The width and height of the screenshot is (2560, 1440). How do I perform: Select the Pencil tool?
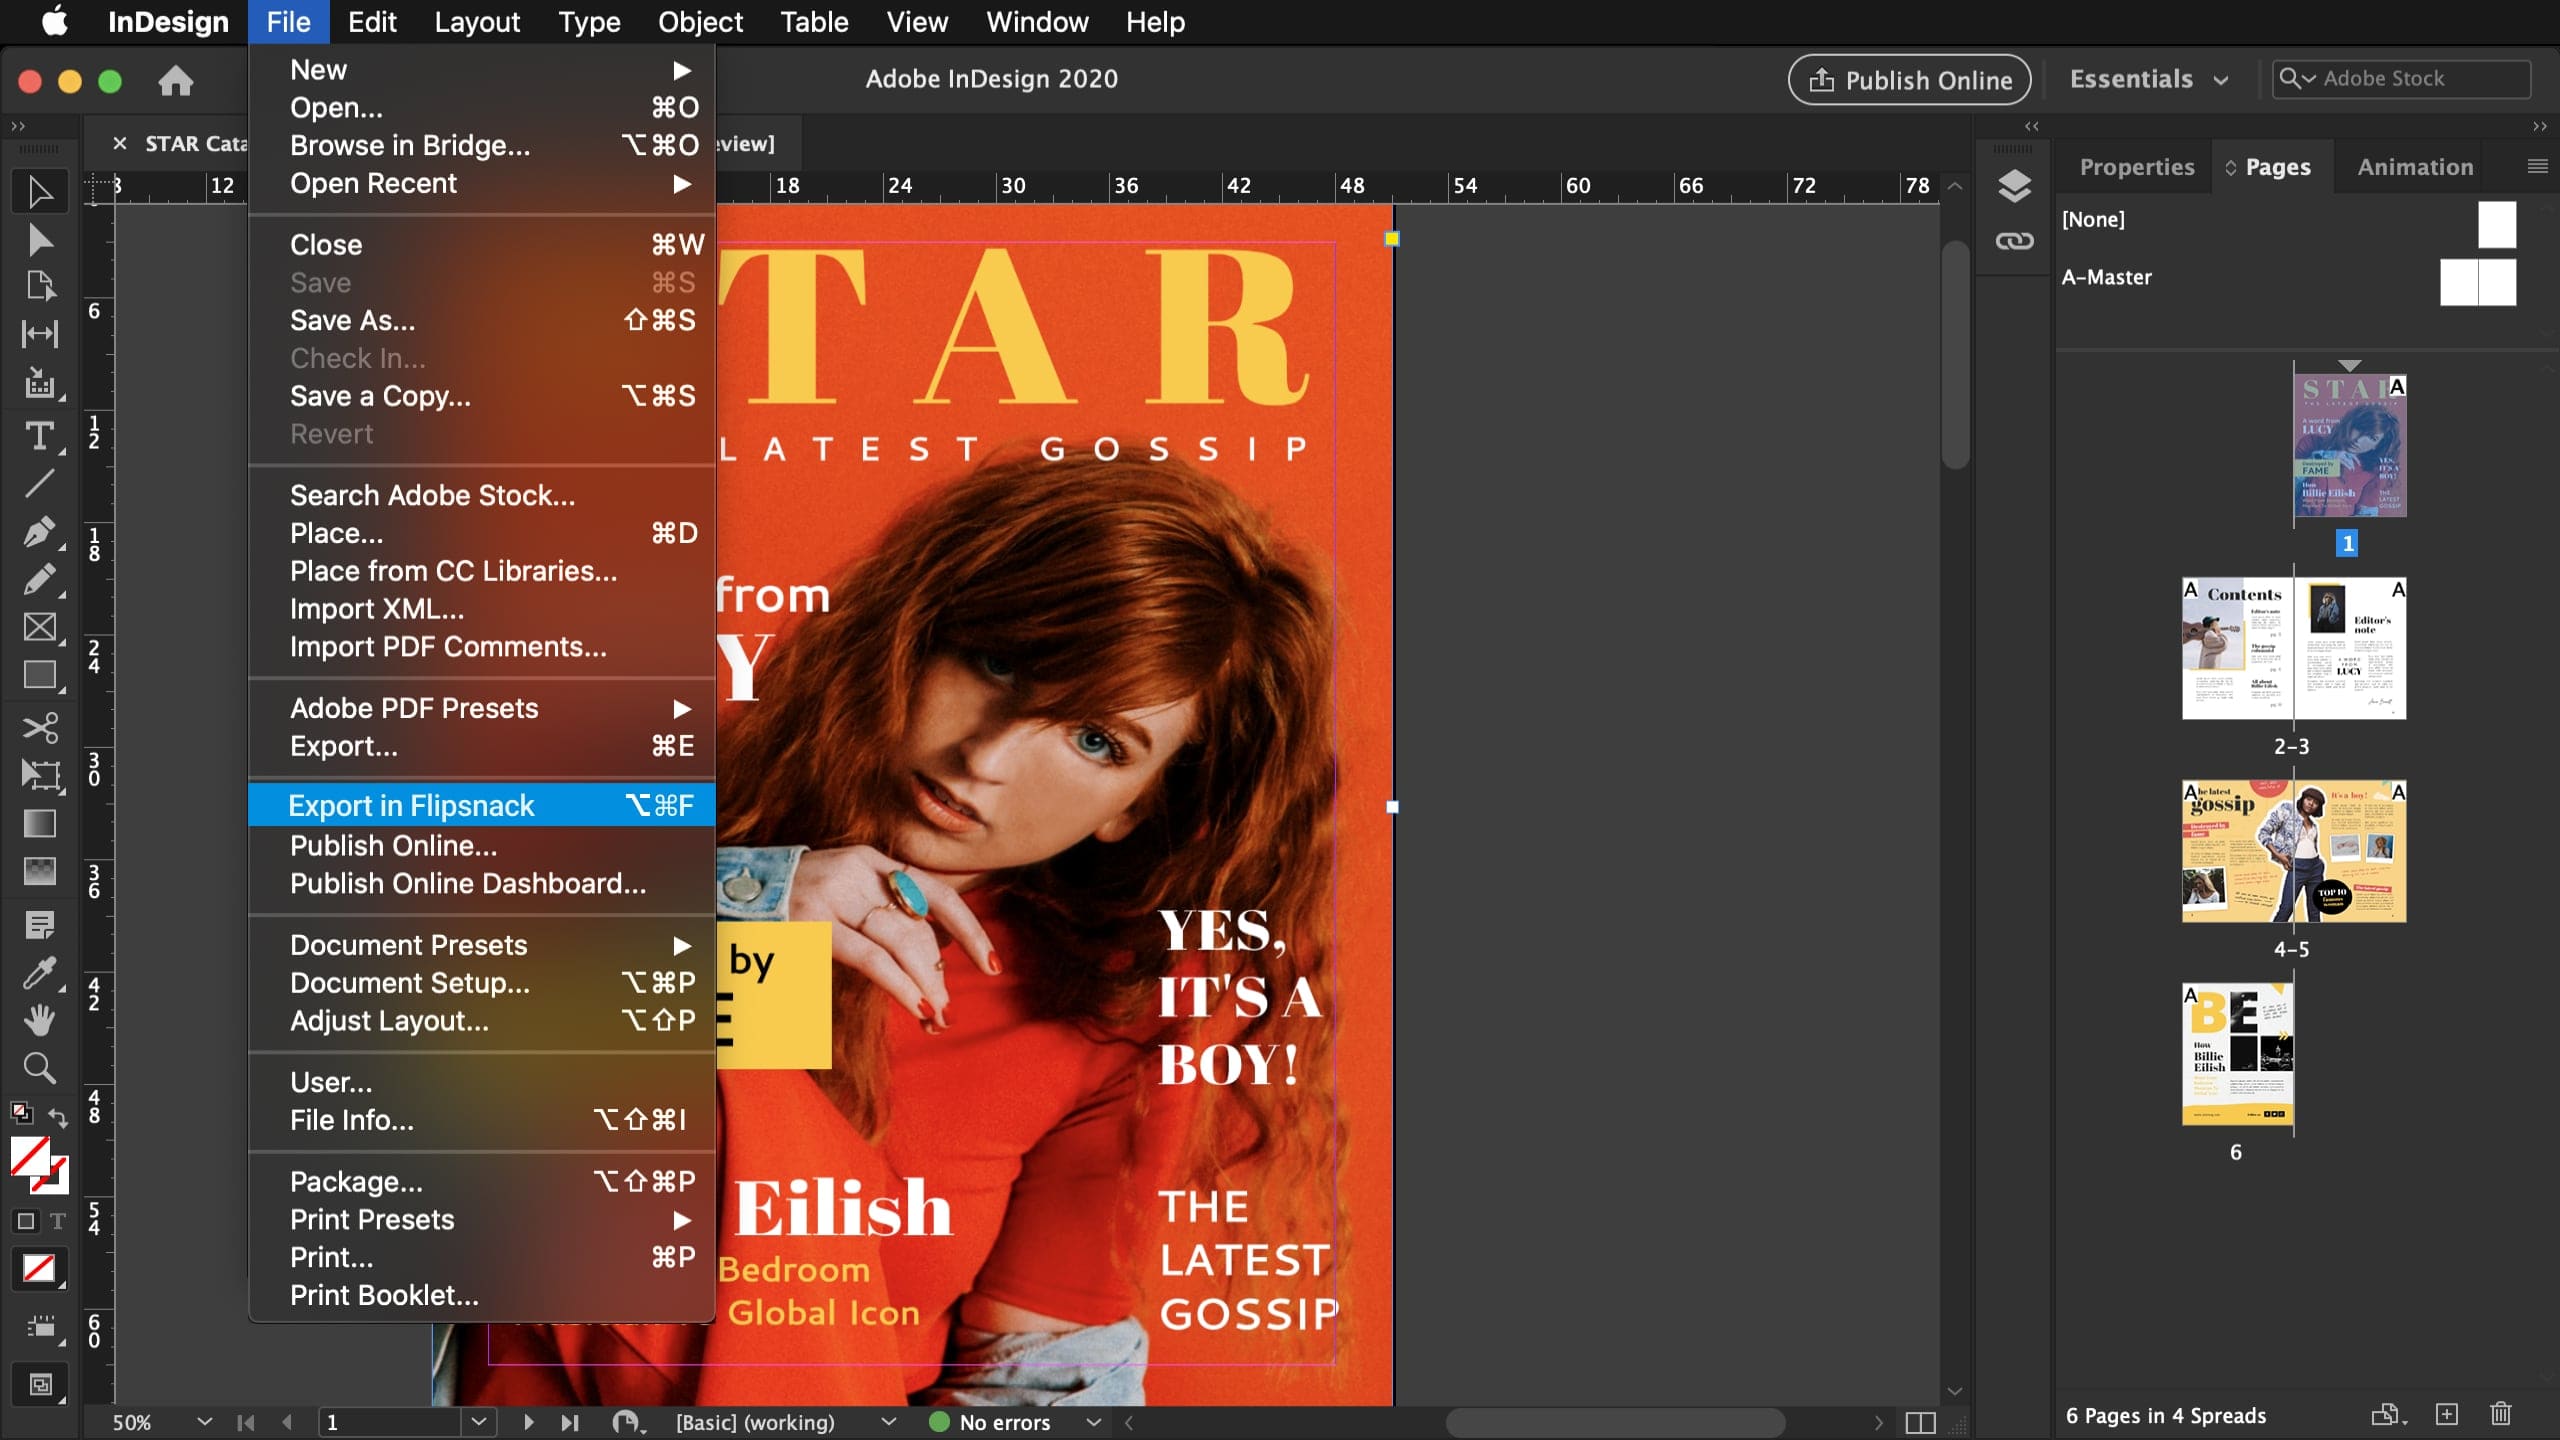[40, 579]
